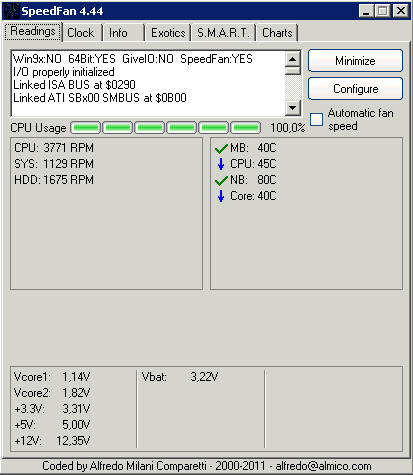Switch to the Exotics tab
The width and height of the screenshot is (413, 475).
pyautogui.click(x=168, y=33)
